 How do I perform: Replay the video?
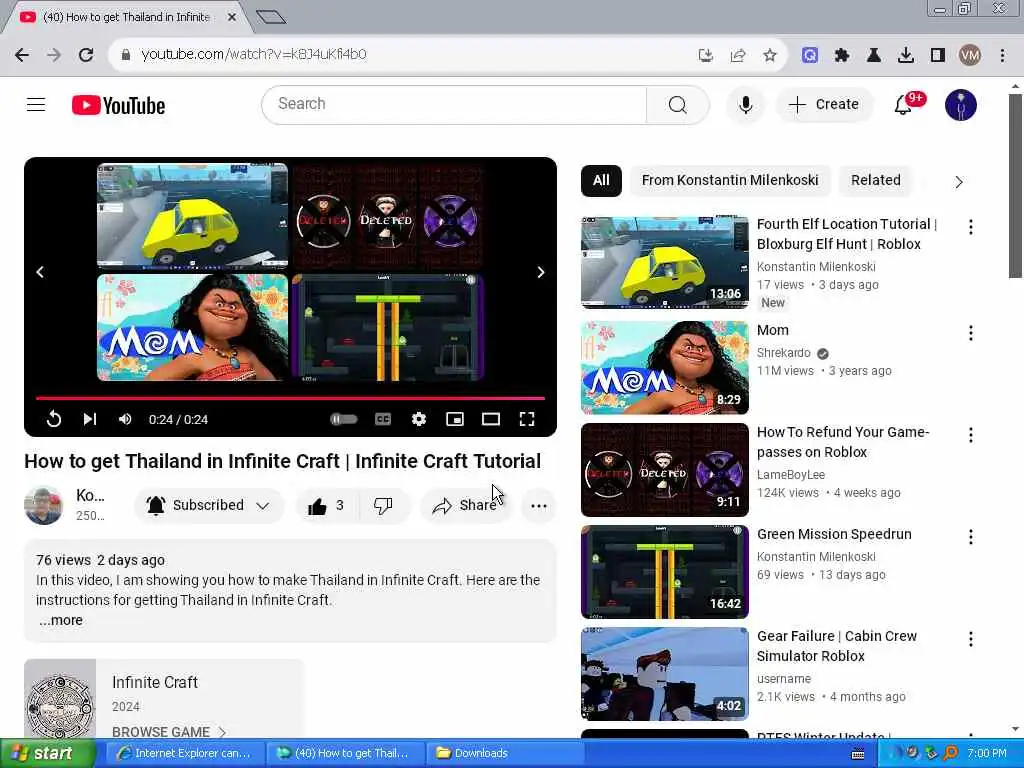point(54,419)
